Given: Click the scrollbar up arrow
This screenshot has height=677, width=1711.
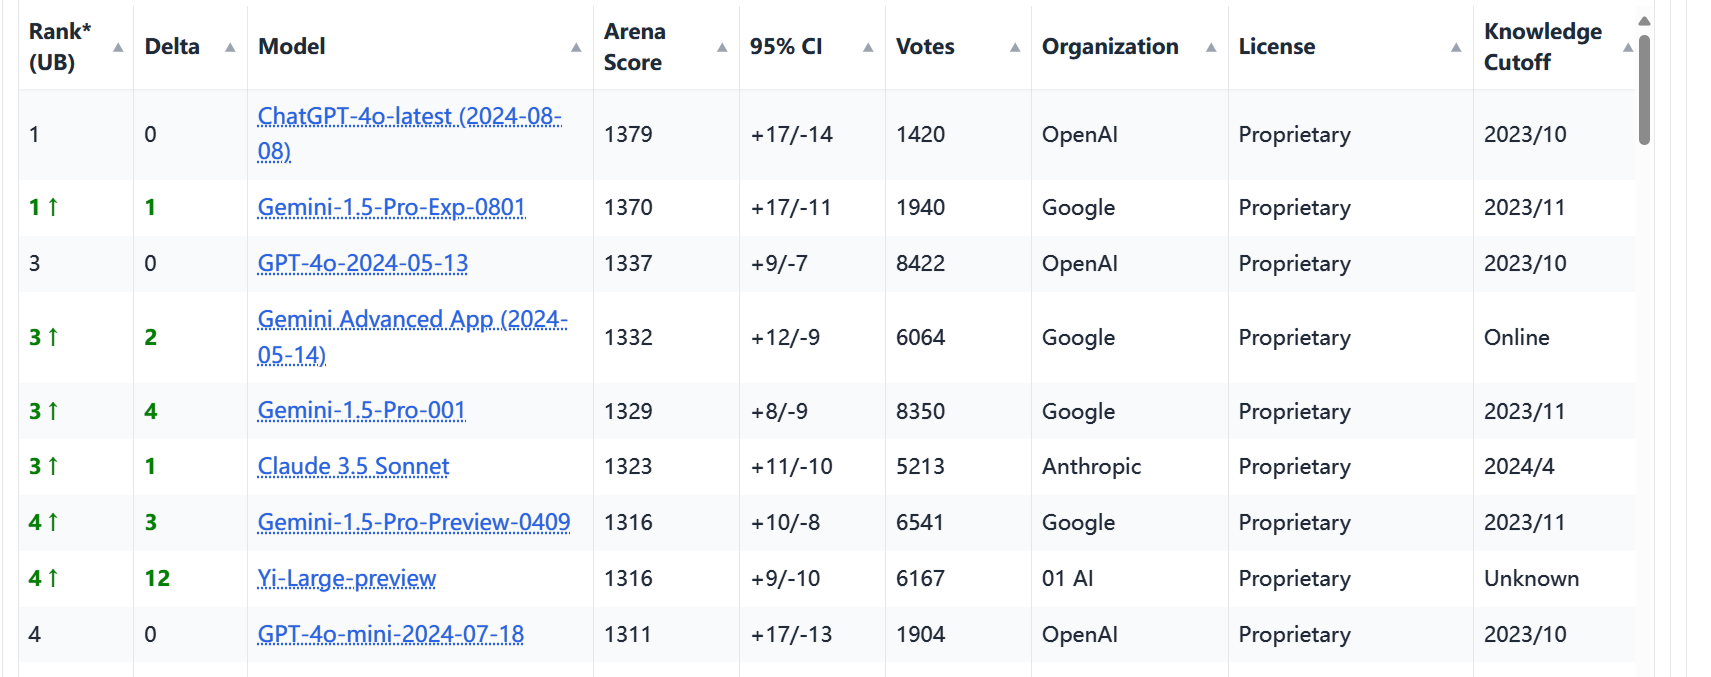Looking at the screenshot, I should pos(1644,21).
